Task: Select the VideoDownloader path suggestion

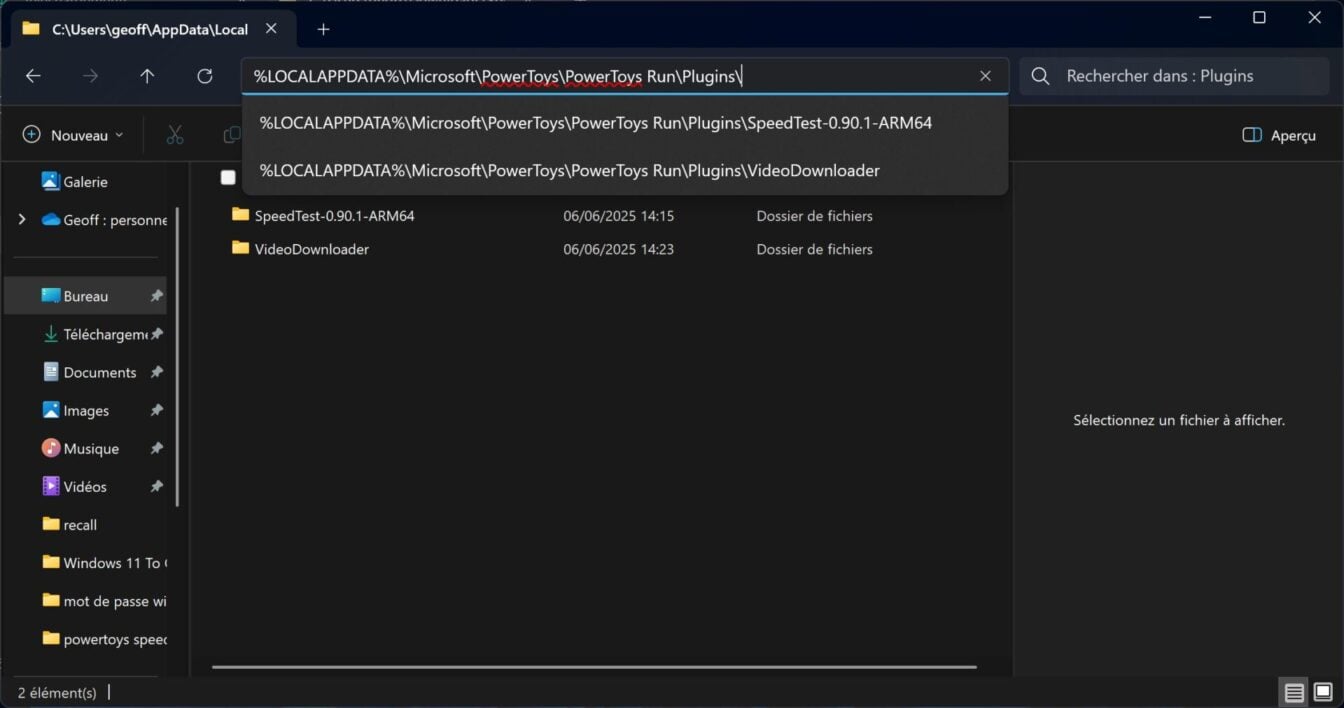Action: pyautogui.click(x=625, y=171)
